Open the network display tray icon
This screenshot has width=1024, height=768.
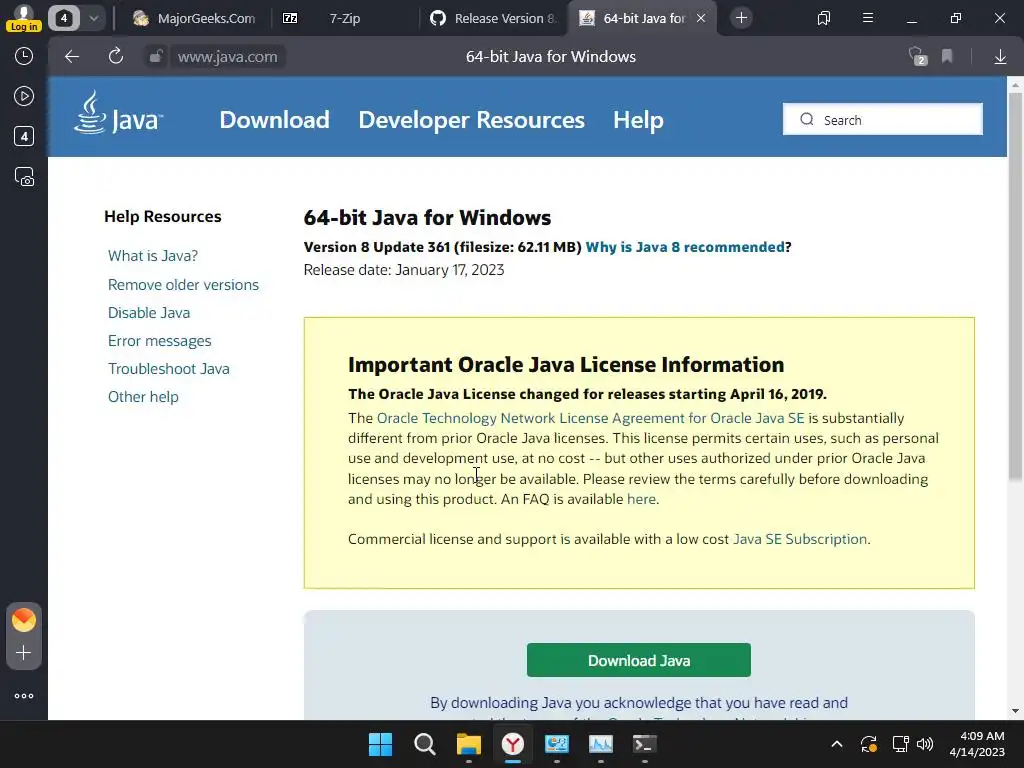900,744
